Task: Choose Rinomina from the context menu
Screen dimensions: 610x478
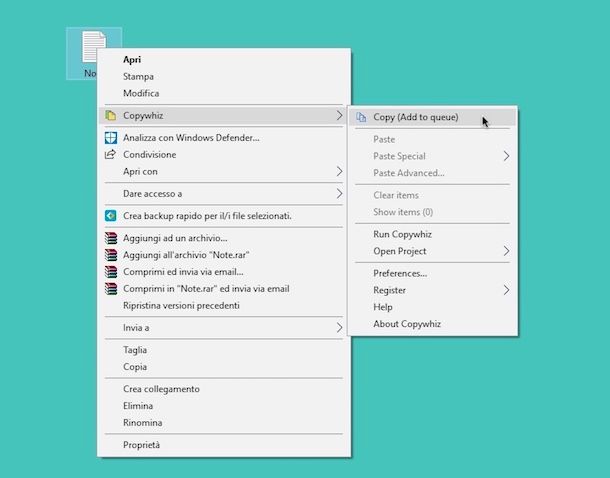Action: 224,423
